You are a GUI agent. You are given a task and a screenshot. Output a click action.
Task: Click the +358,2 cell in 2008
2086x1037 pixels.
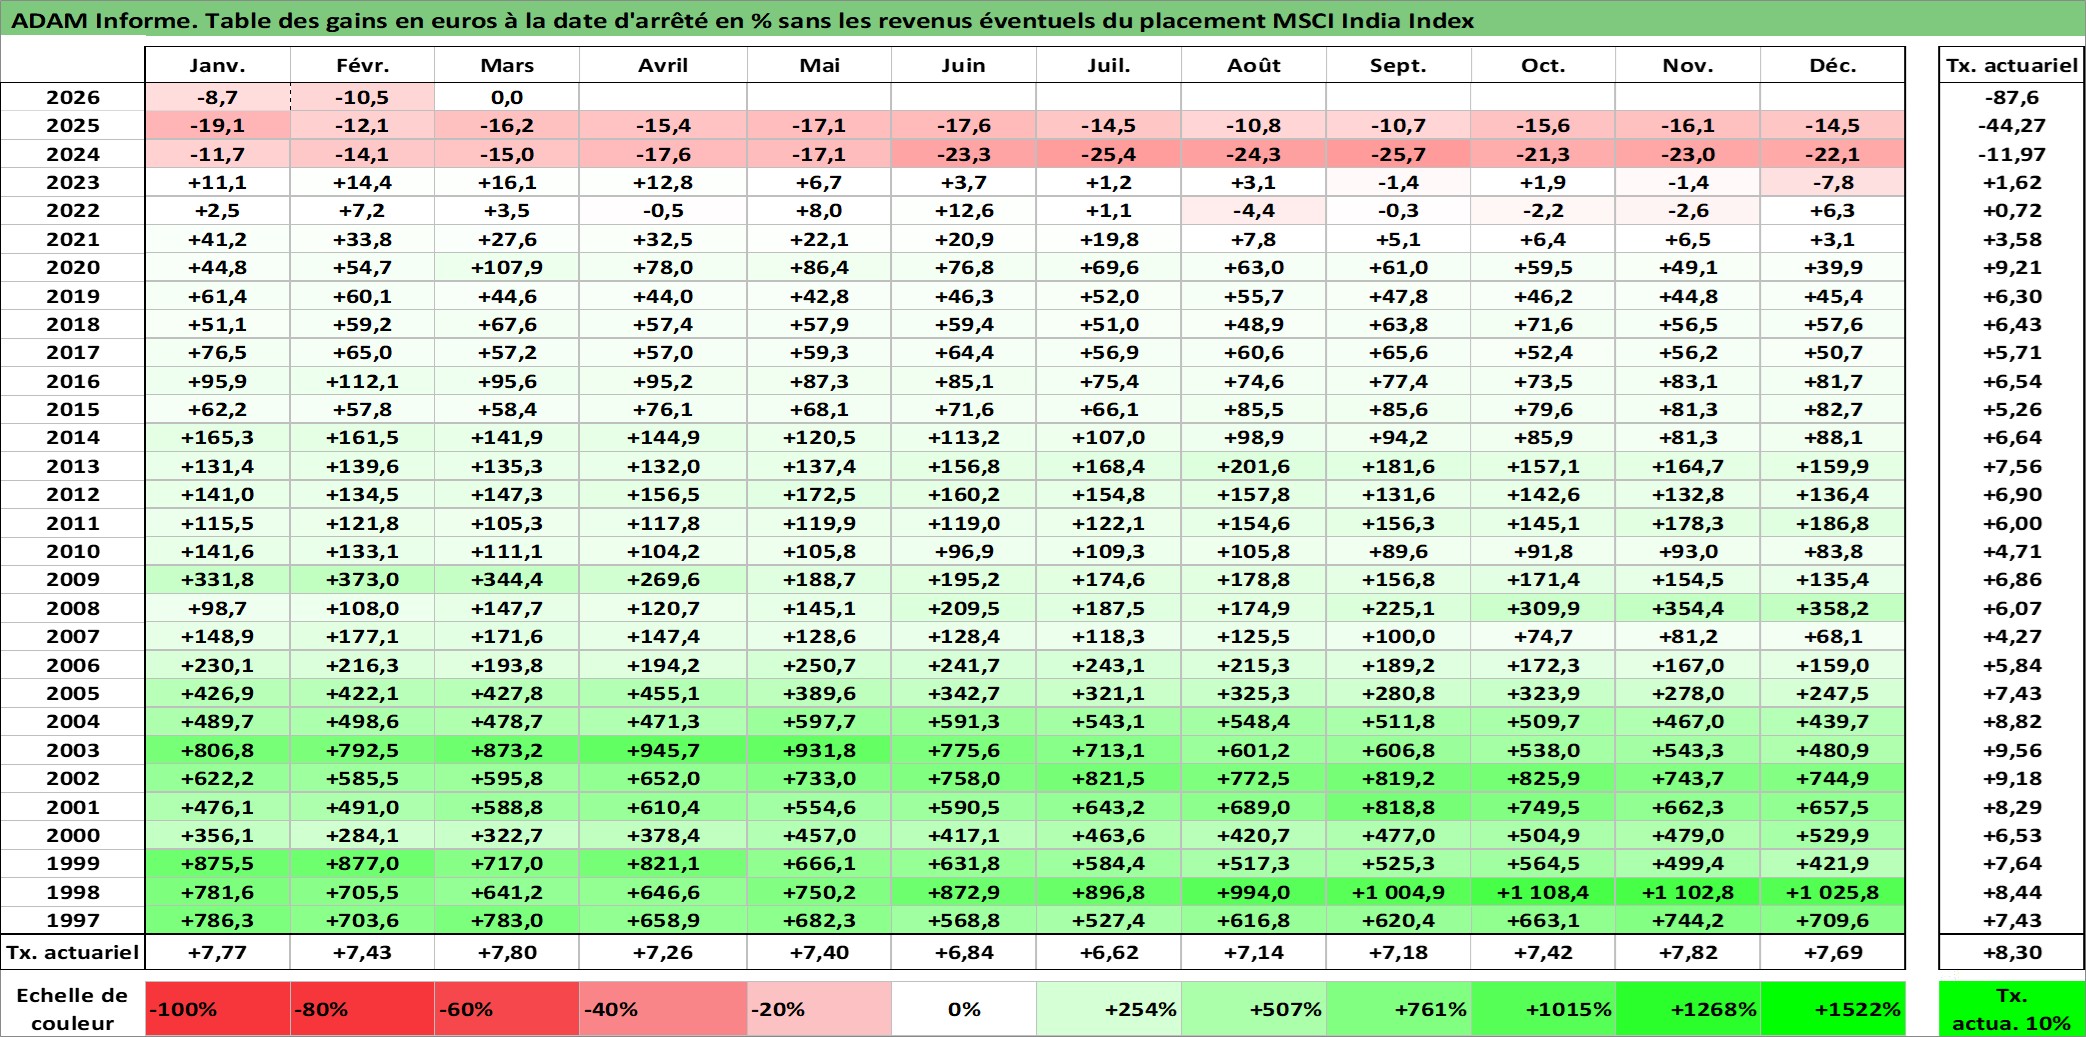coord(1833,608)
